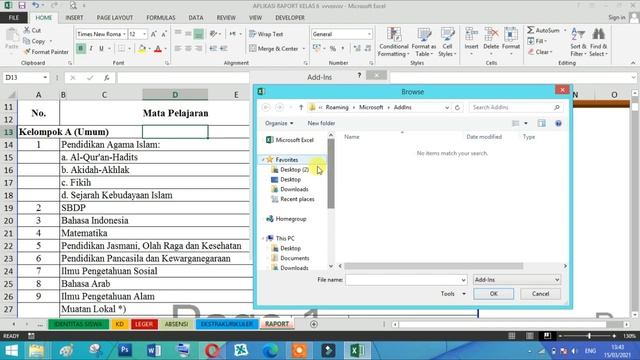
Task: Click the percent style icon
Action: [x=333, y=49]
